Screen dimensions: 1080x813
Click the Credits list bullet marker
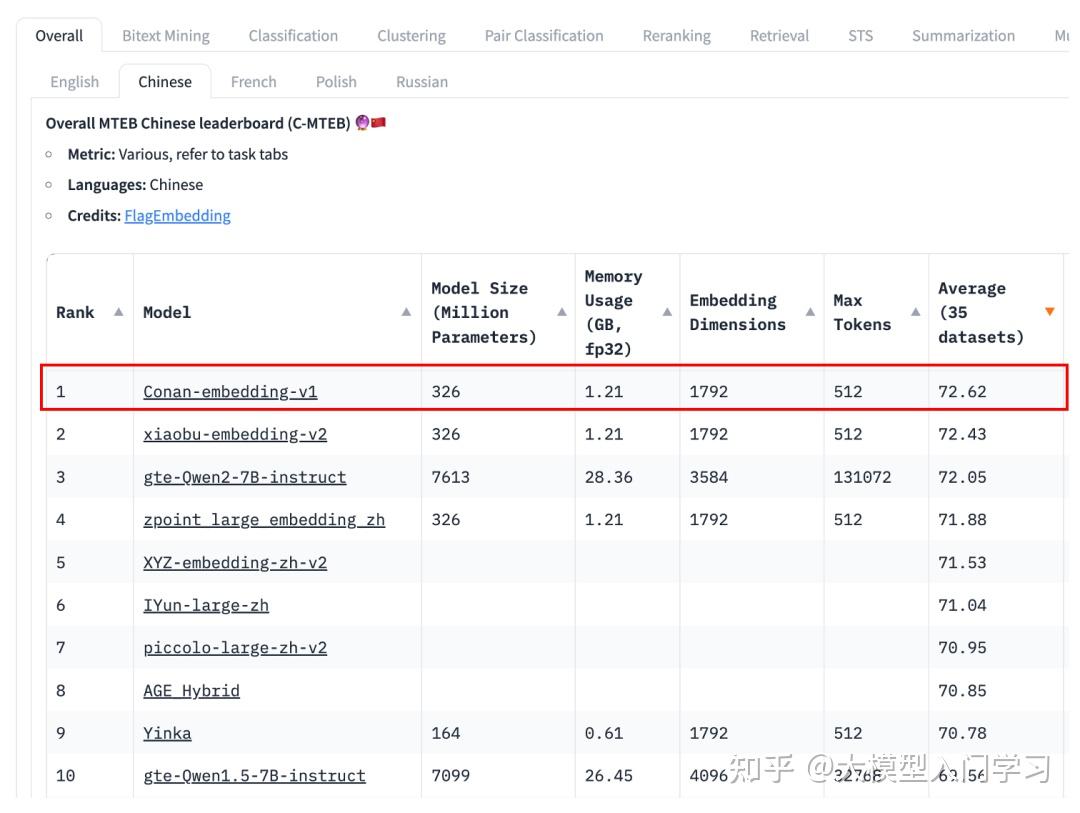click(48, 215)
